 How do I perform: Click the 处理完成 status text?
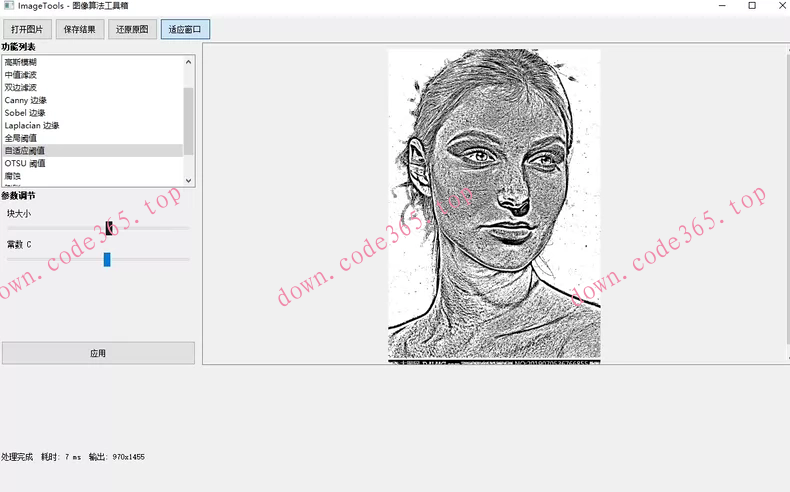tap(17, 457)
